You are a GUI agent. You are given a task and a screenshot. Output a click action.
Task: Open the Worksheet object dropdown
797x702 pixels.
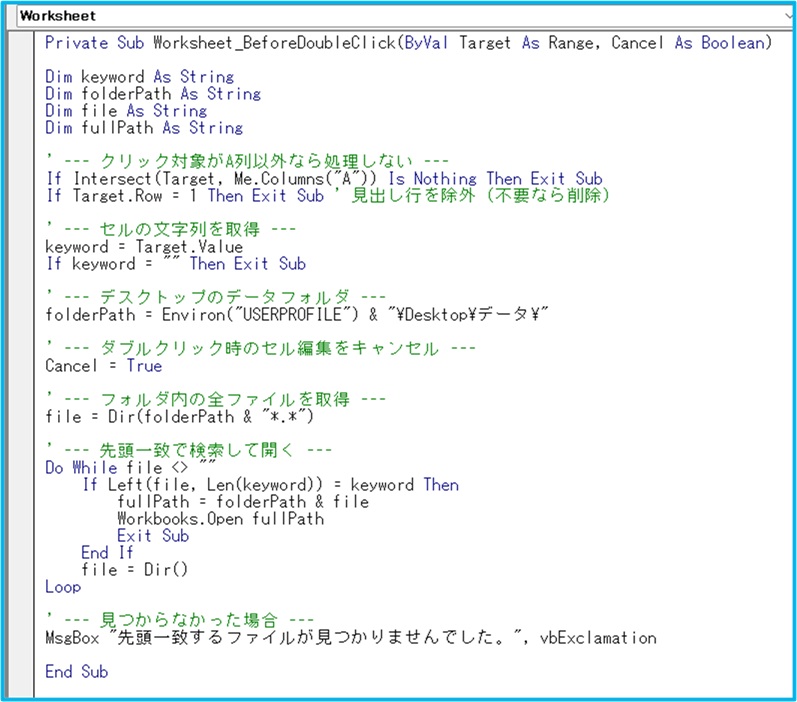tap(398, 16)
